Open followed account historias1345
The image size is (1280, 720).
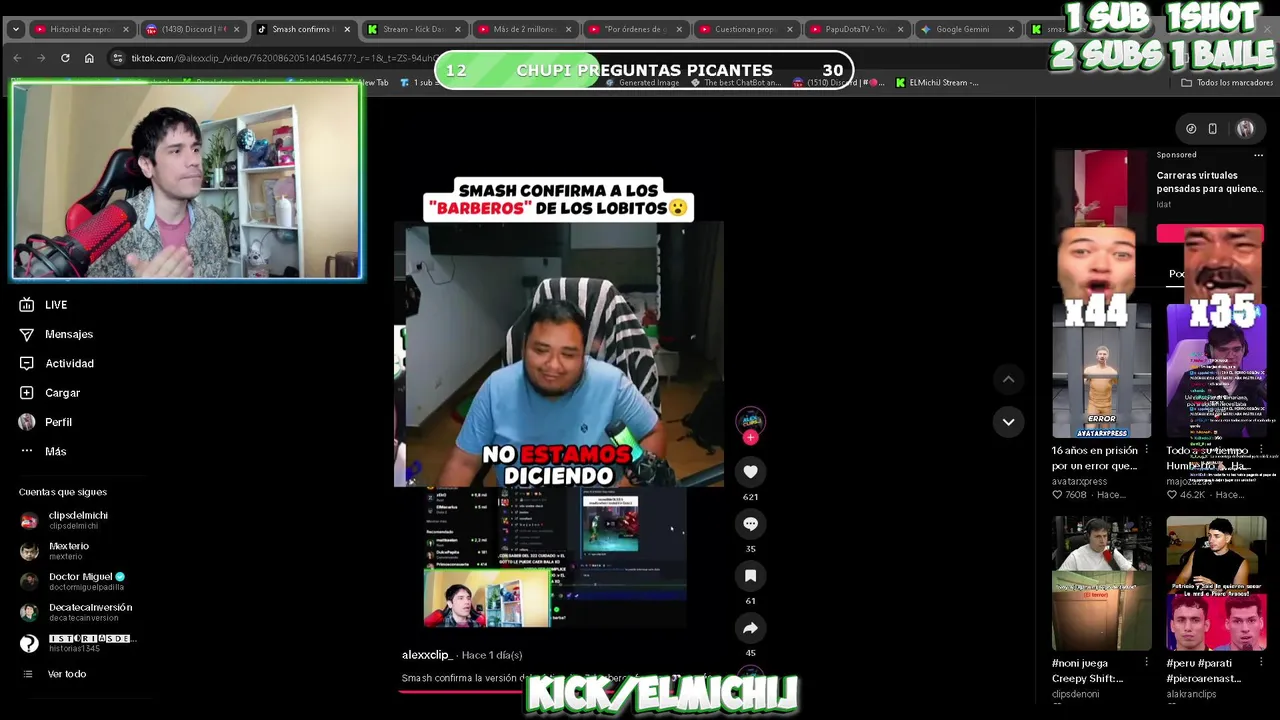(x=78, y=643)
